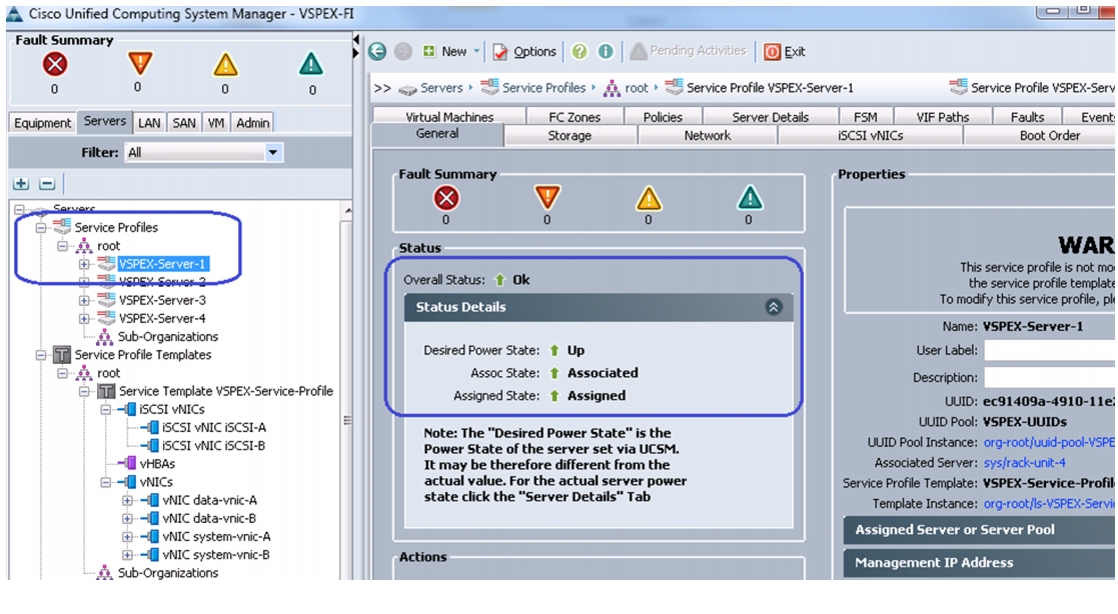Click major faults icon in profile Fault Summary
Viewport: 1118px width, 614px height.
547,198
